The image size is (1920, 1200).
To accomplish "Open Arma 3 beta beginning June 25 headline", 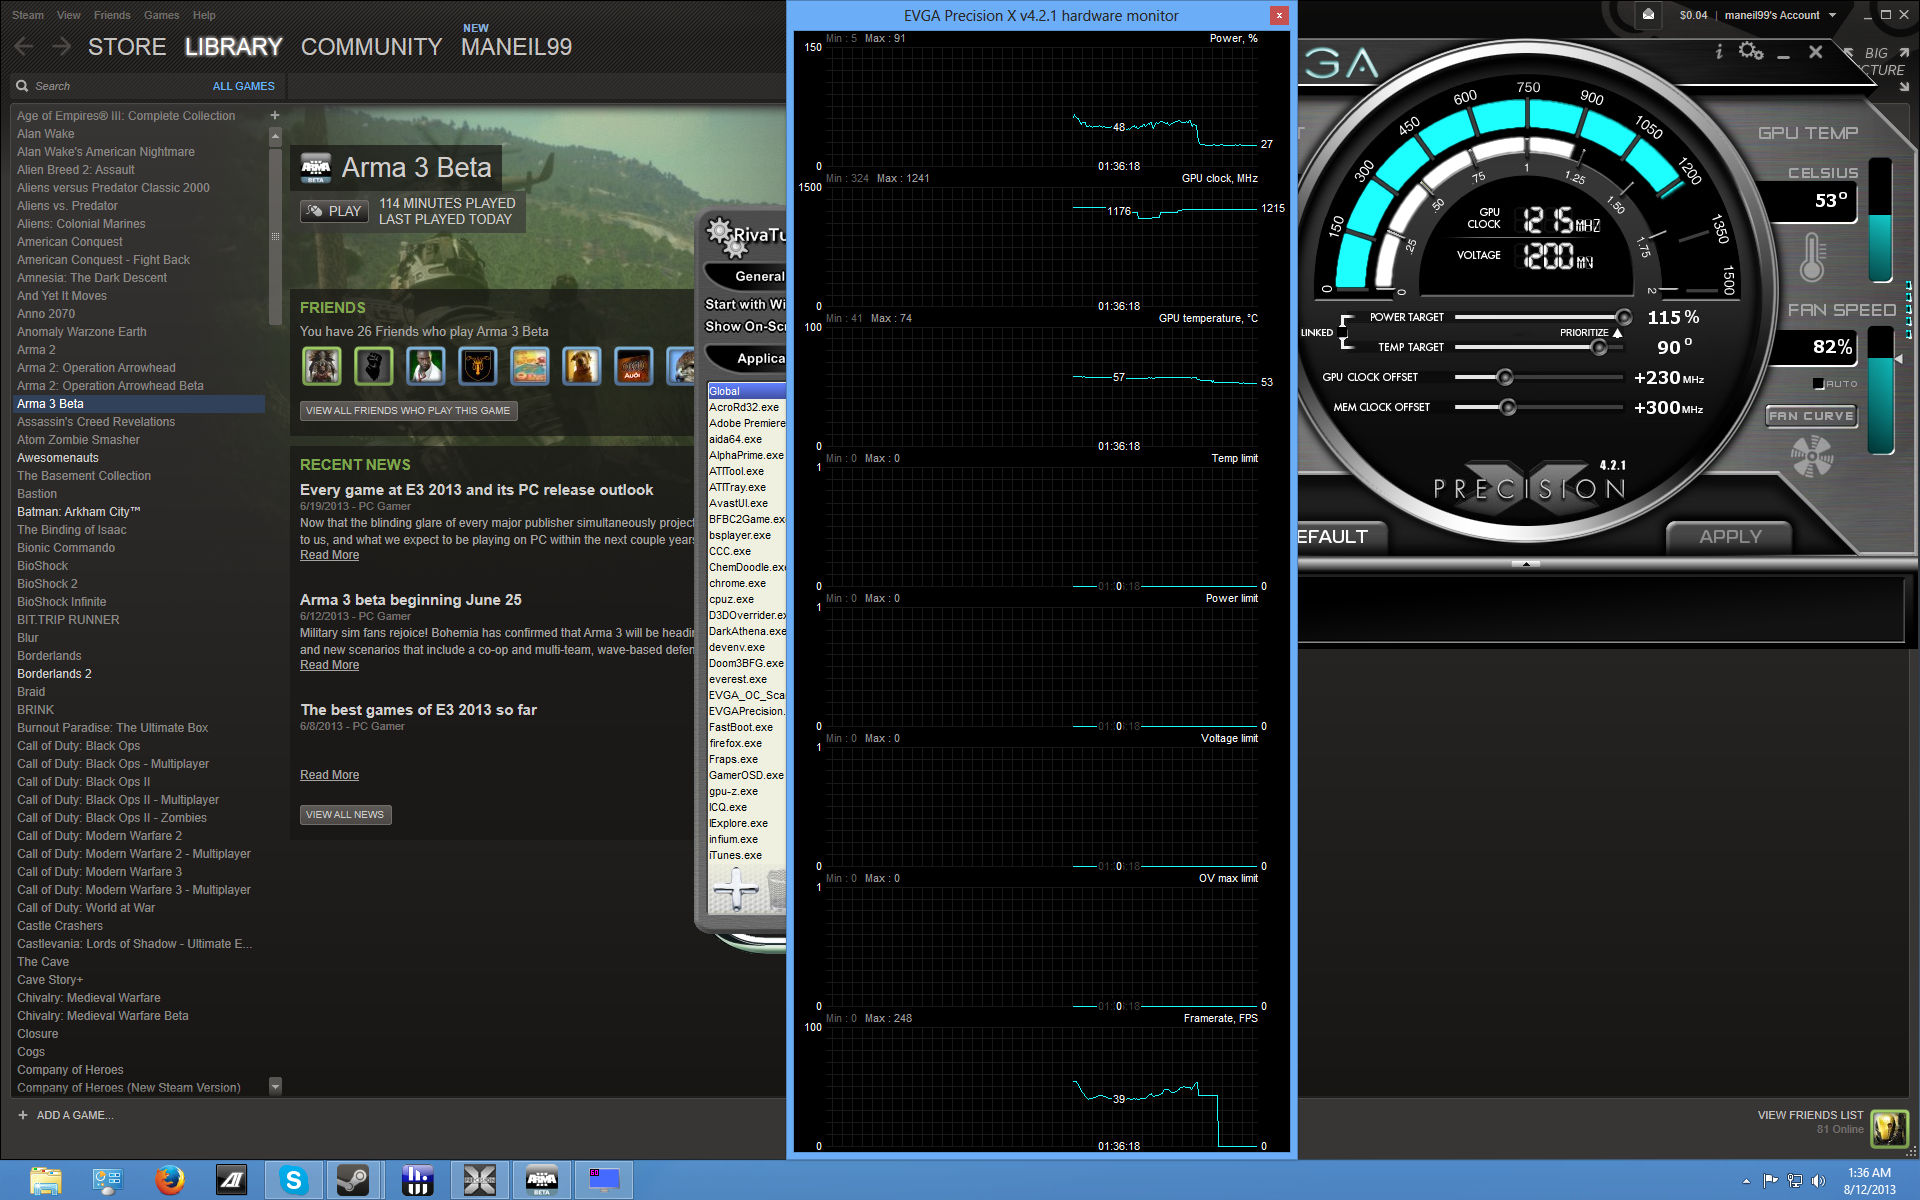I will tap(410, 600).
